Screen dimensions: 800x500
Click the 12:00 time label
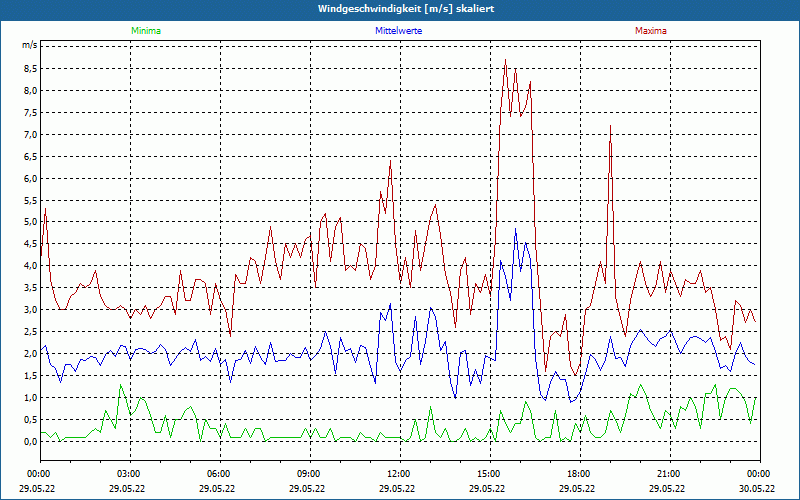pyautogui.click(x=400, y=474)
